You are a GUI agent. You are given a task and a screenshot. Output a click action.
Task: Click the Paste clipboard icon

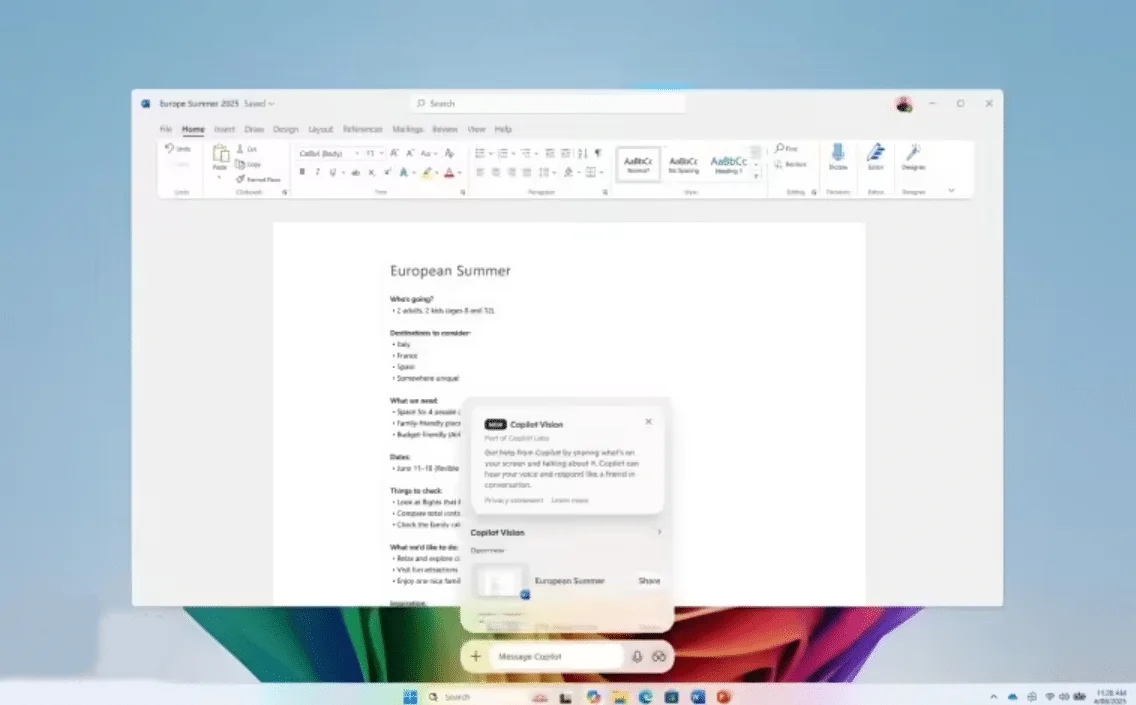pyautogui.click(x=220, y=154)
